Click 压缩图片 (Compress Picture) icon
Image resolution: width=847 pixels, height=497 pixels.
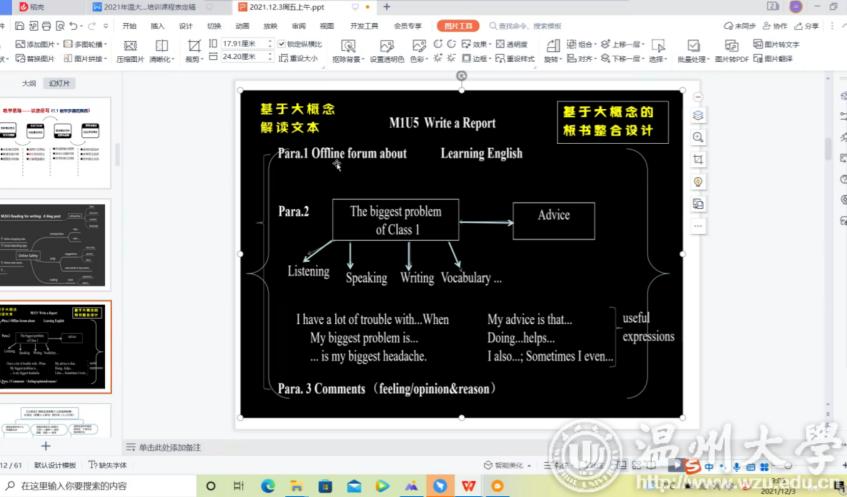[130, 46]
